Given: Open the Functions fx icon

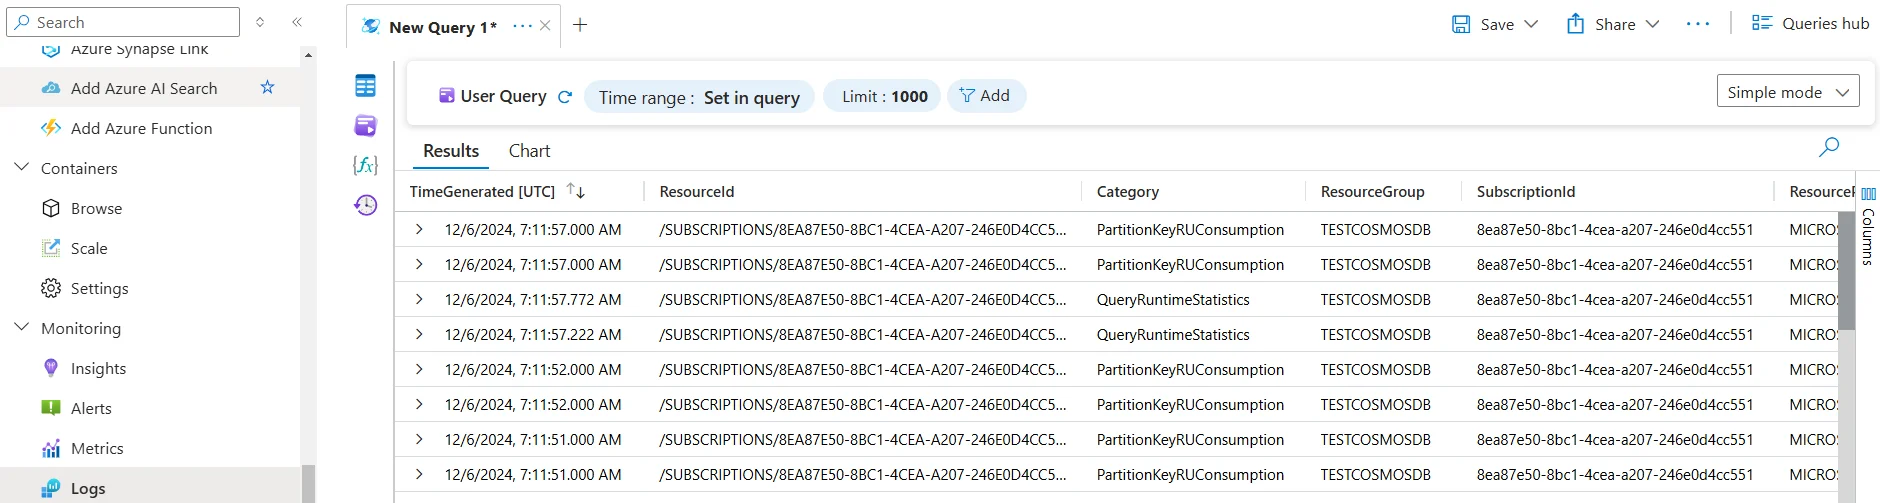Looking at the screenshot, I should pyautogui.click(x=365, y=165).
